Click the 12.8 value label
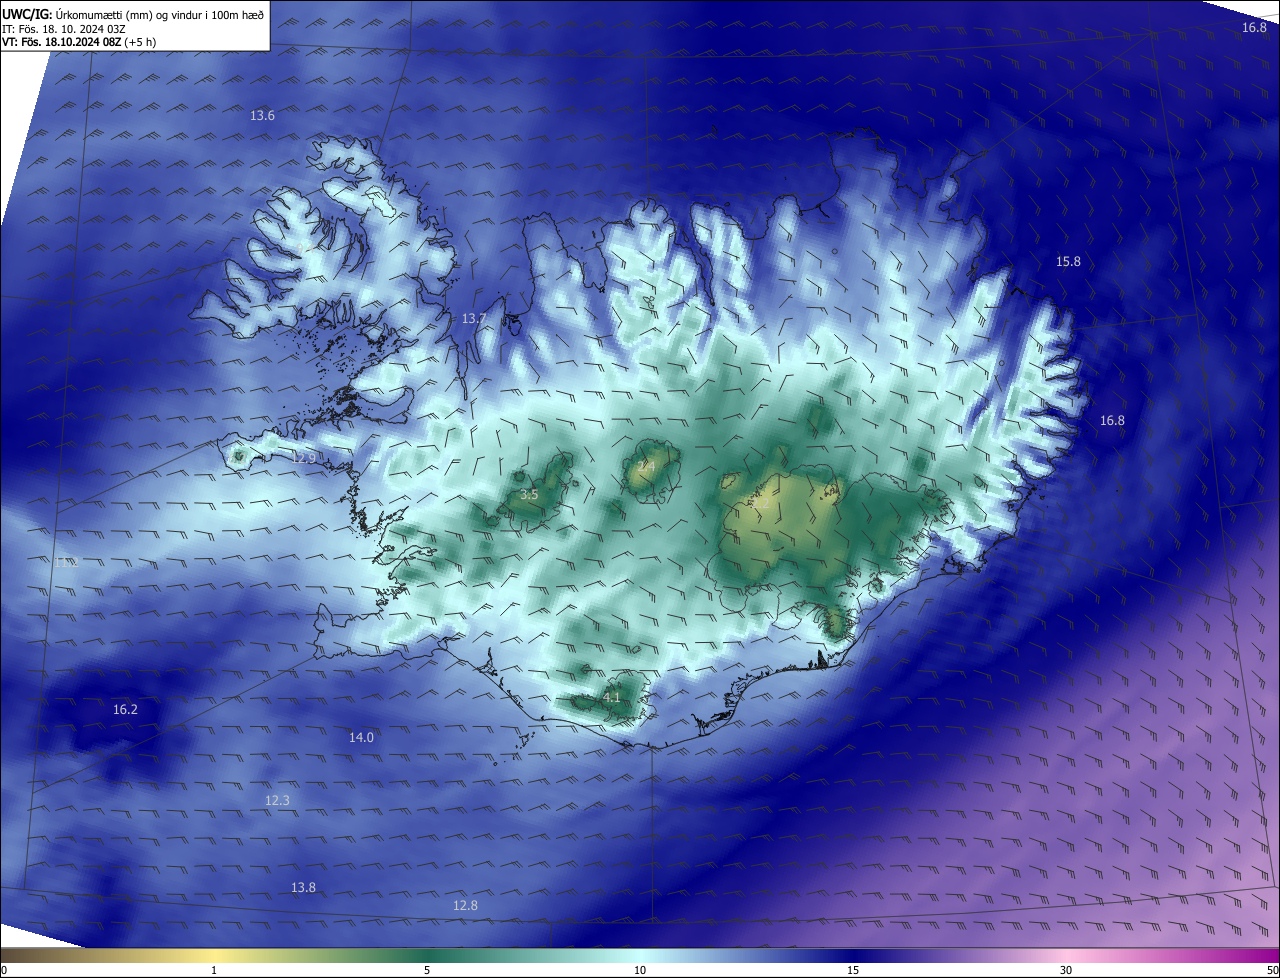The image size is (1280, 978). (x=465, y=905)
